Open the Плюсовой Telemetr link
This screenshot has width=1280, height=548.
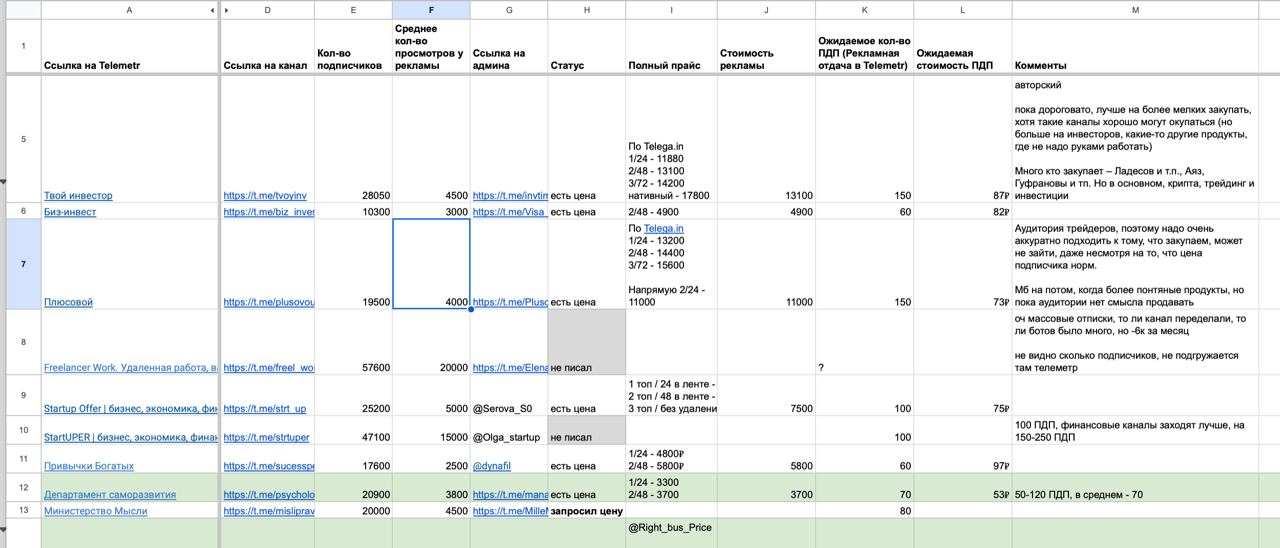68,302
